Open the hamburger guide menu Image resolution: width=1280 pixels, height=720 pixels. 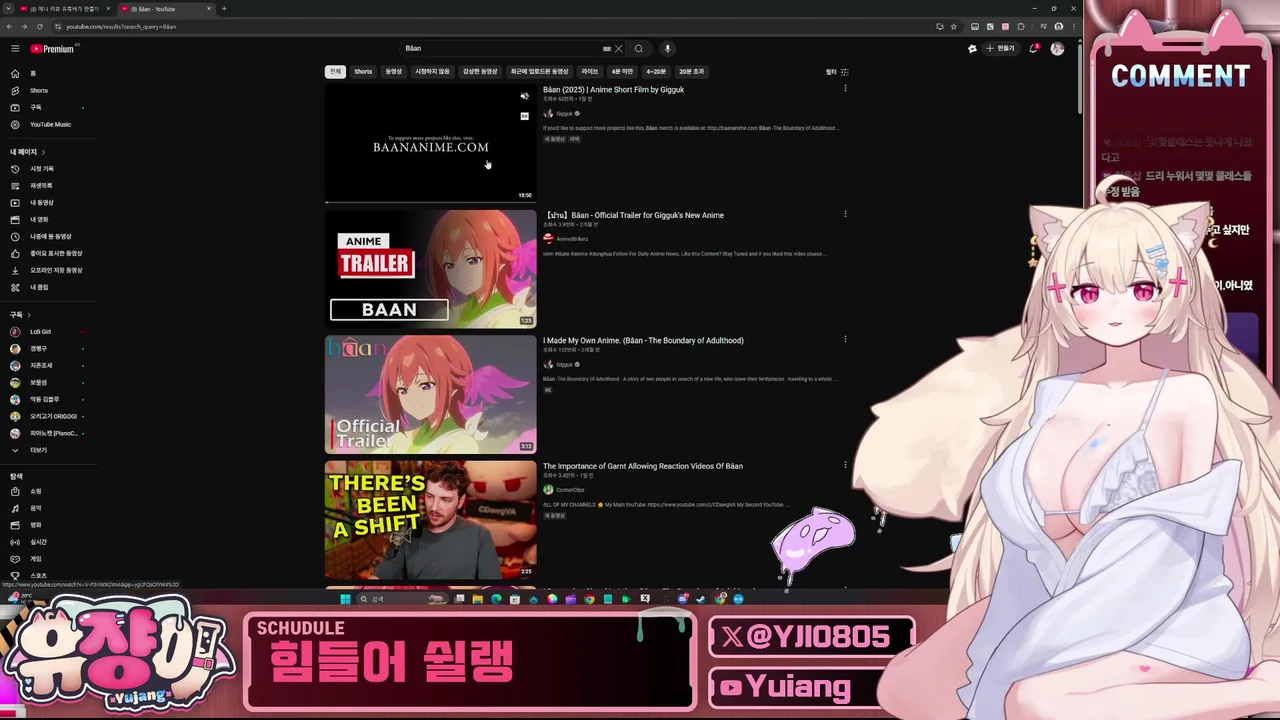click(x=15, y=48)
